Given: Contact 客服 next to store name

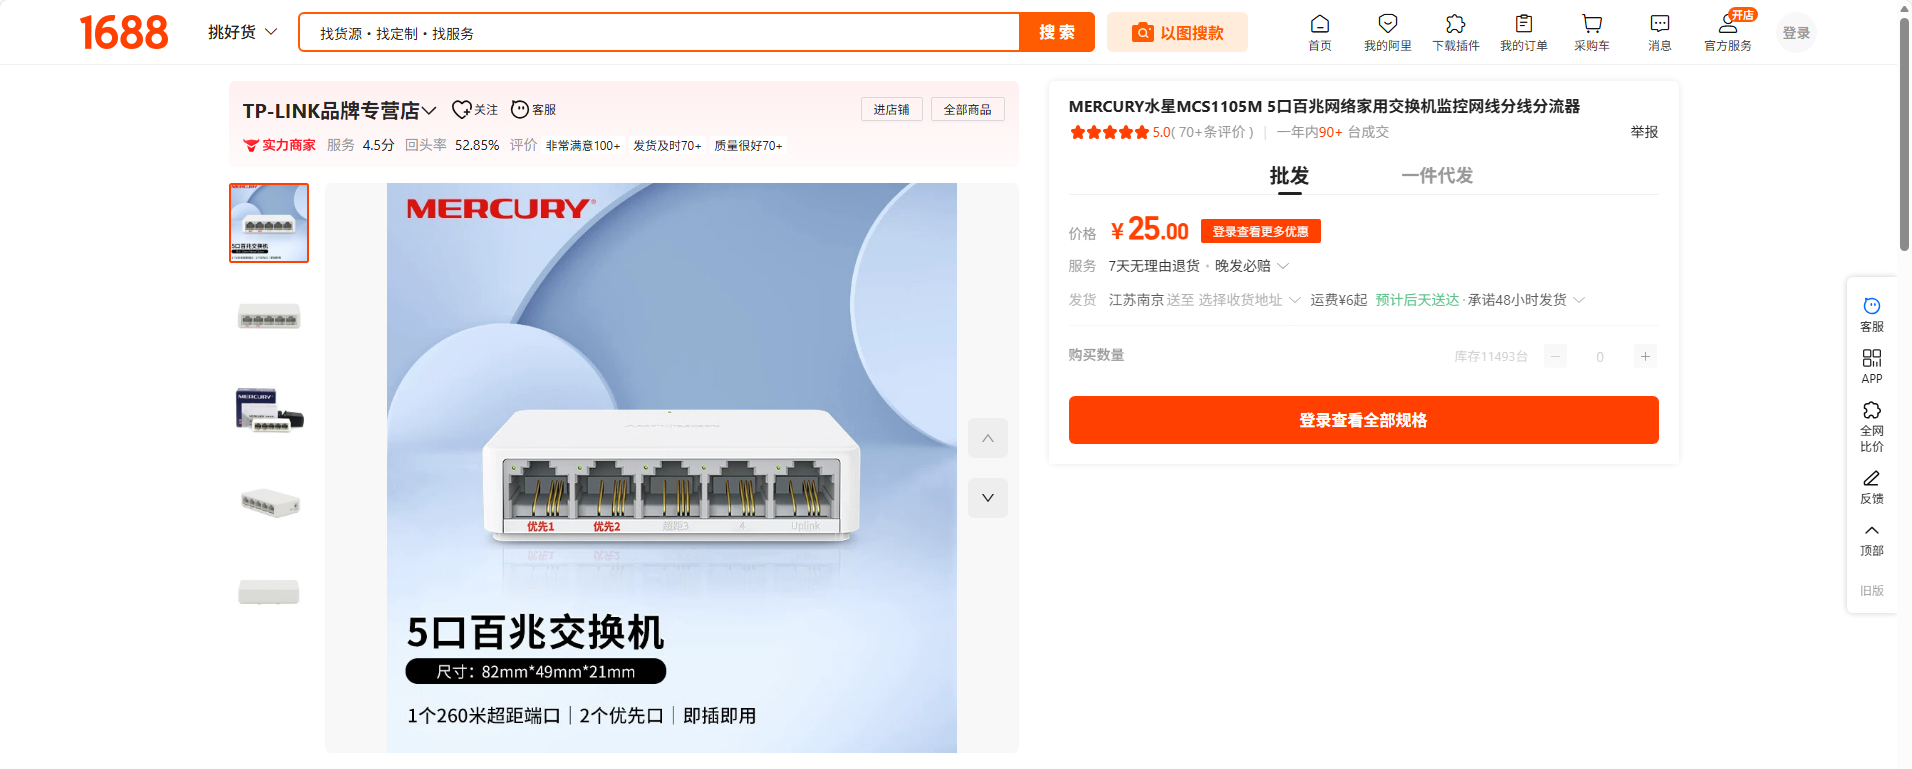Looking at the screenshot, I should point(533,110).
